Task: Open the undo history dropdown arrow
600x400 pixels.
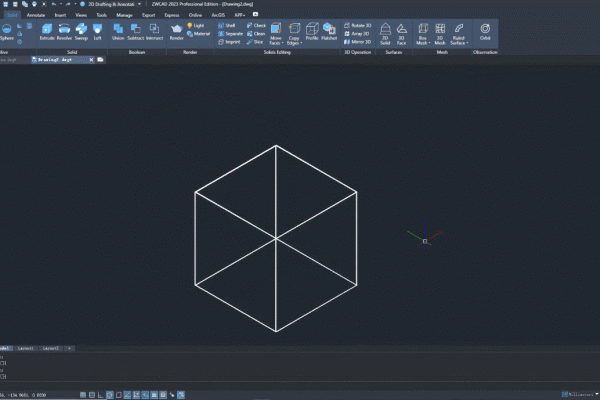Action: click(61, 4)
